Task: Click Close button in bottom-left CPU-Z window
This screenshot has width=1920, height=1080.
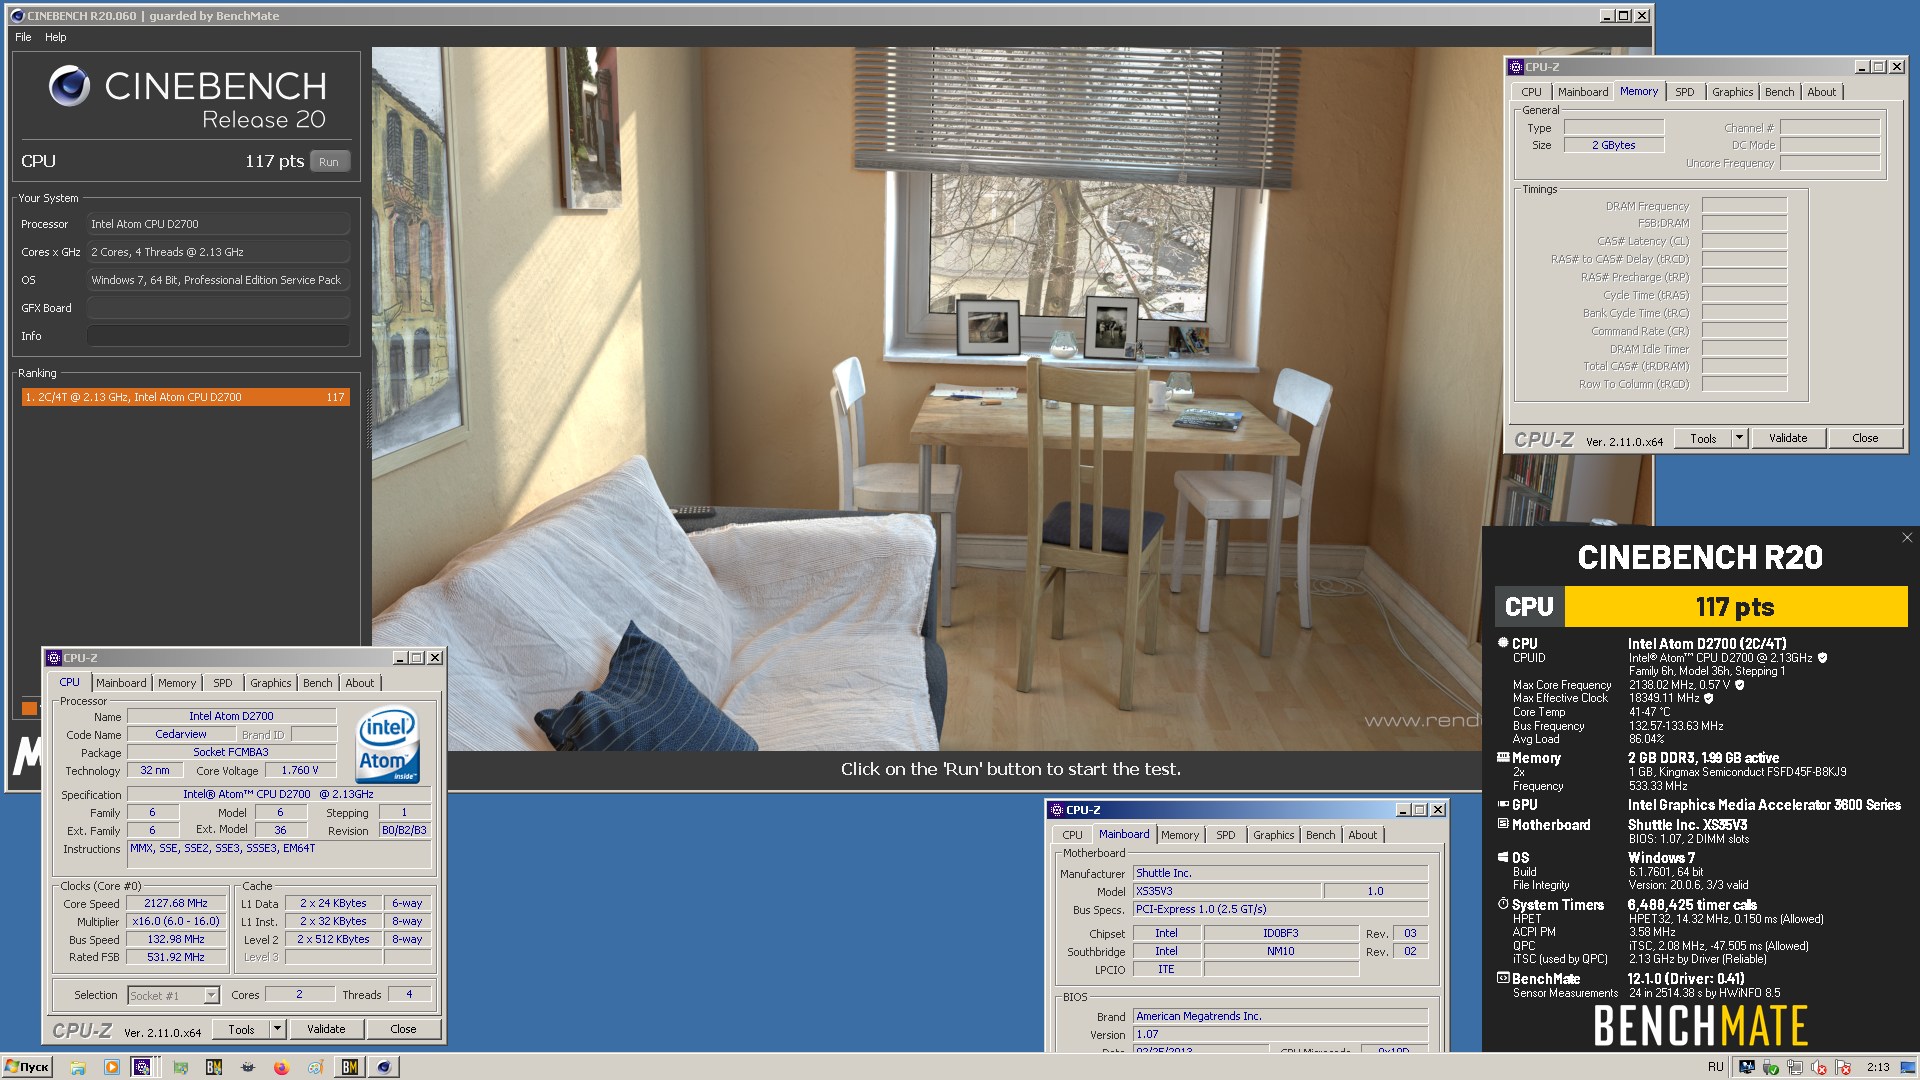Action: click(403, 1029)
